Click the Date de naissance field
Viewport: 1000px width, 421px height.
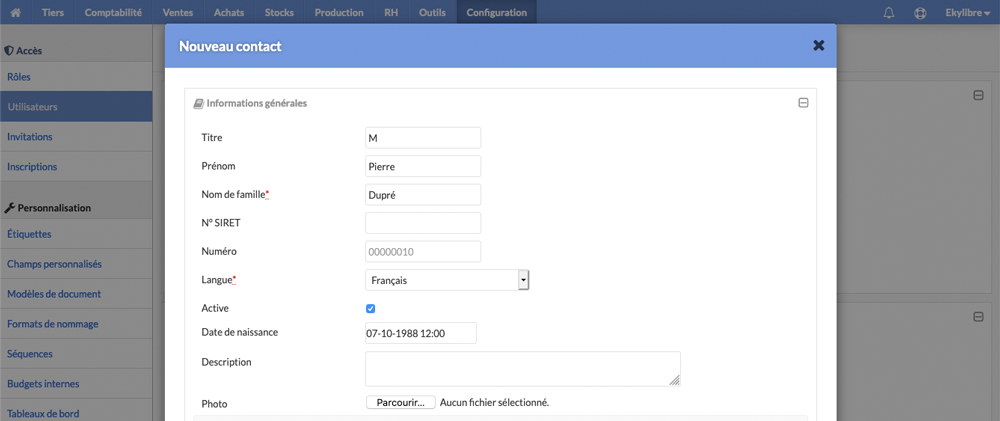421,333
